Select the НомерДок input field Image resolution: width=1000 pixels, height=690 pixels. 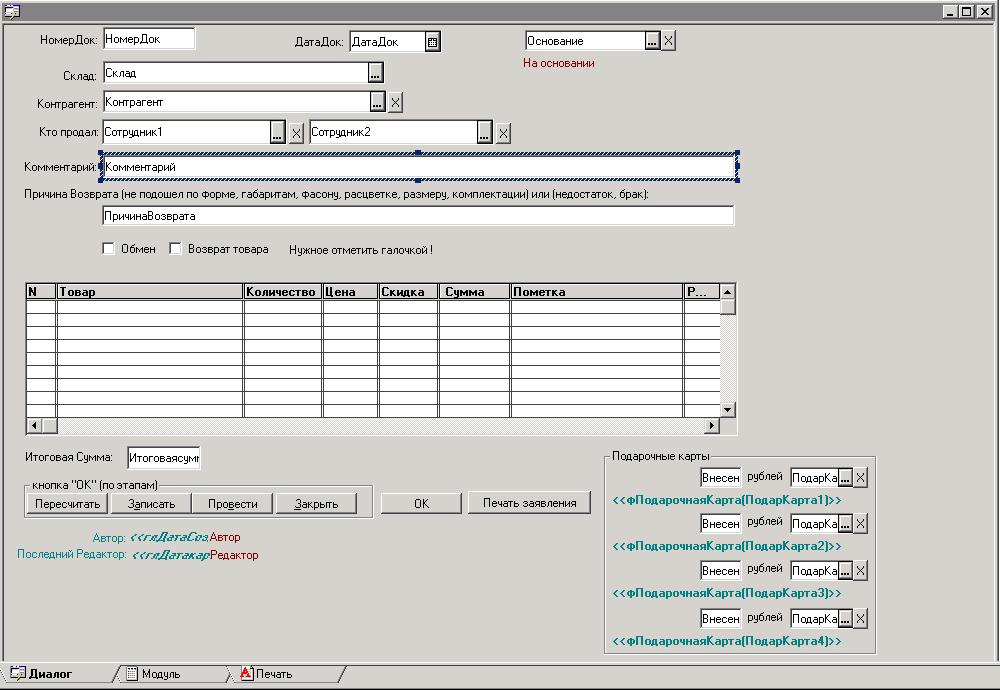point(149,39)
